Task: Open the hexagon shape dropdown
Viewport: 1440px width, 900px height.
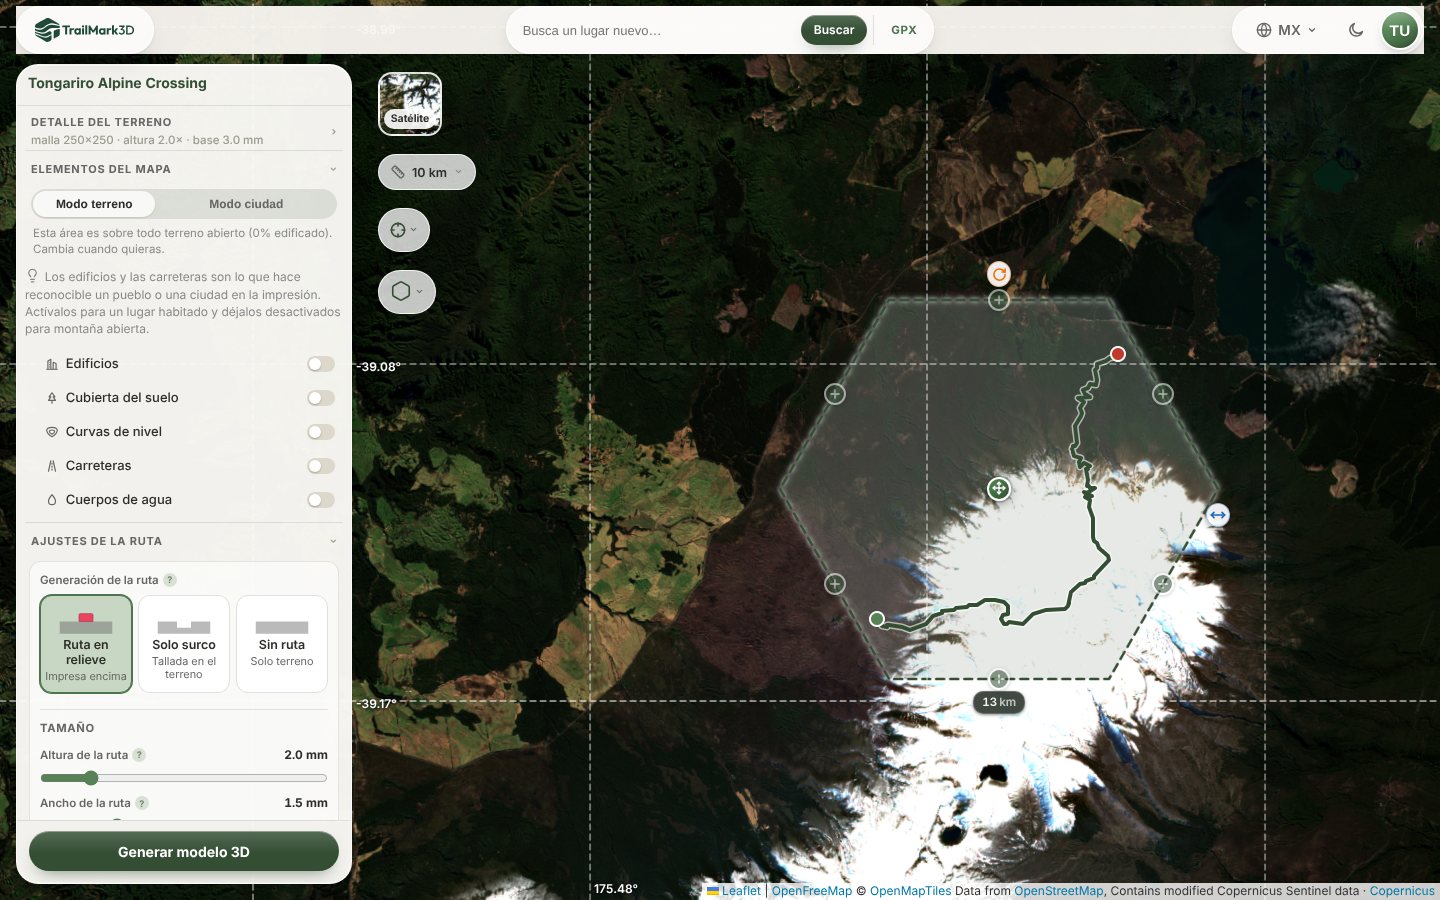Action: [407, 292]
